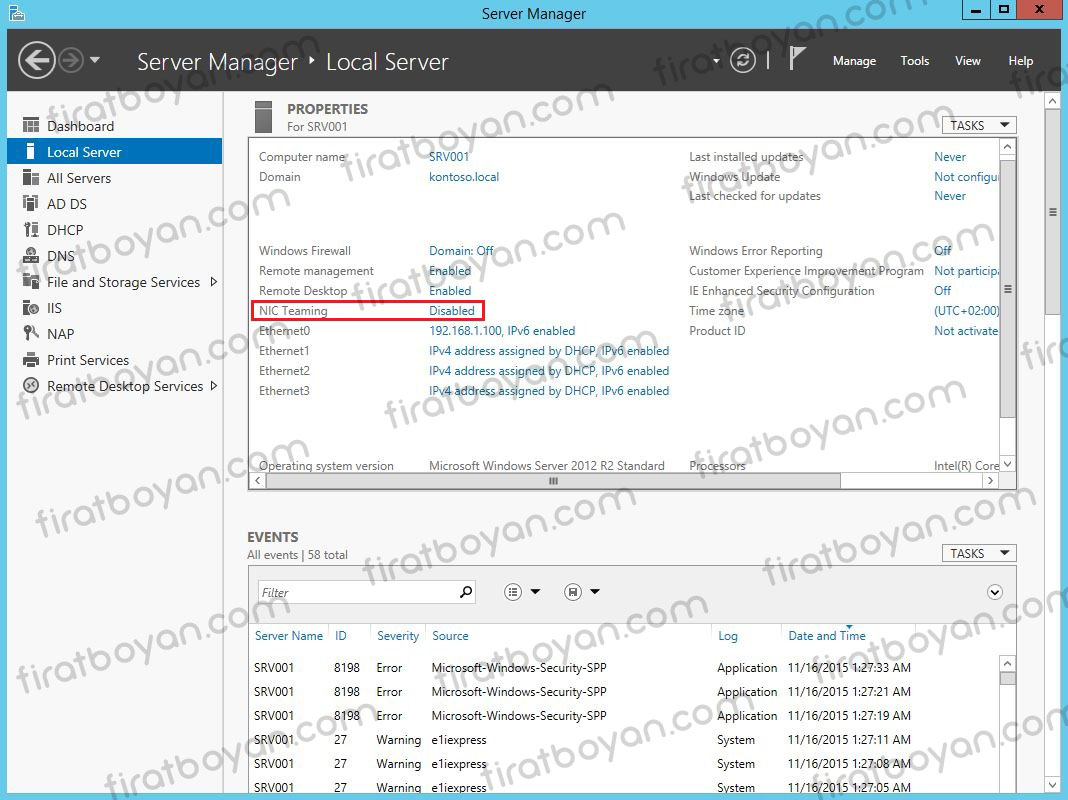Screen dimensions: 1068x800
Task: Expand File and Storage Services arrow
Action: (214, 281)
